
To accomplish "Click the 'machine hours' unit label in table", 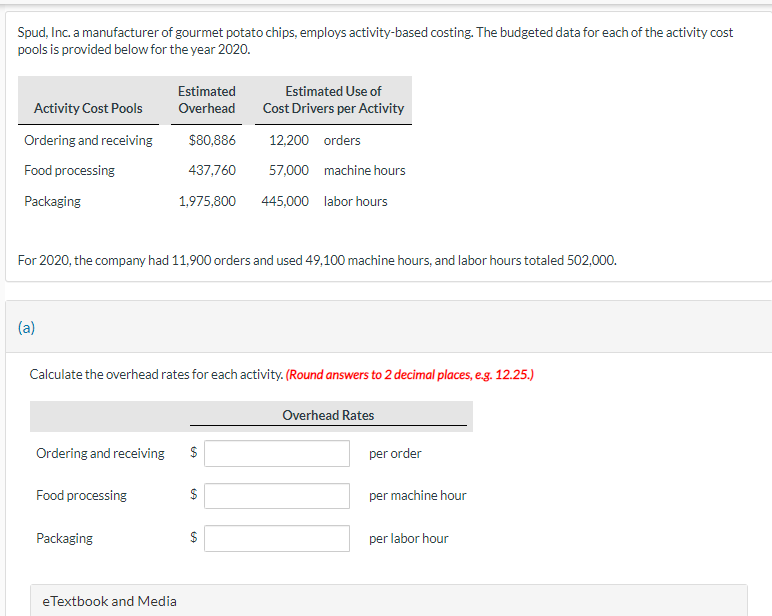I will tap(365, 170).
